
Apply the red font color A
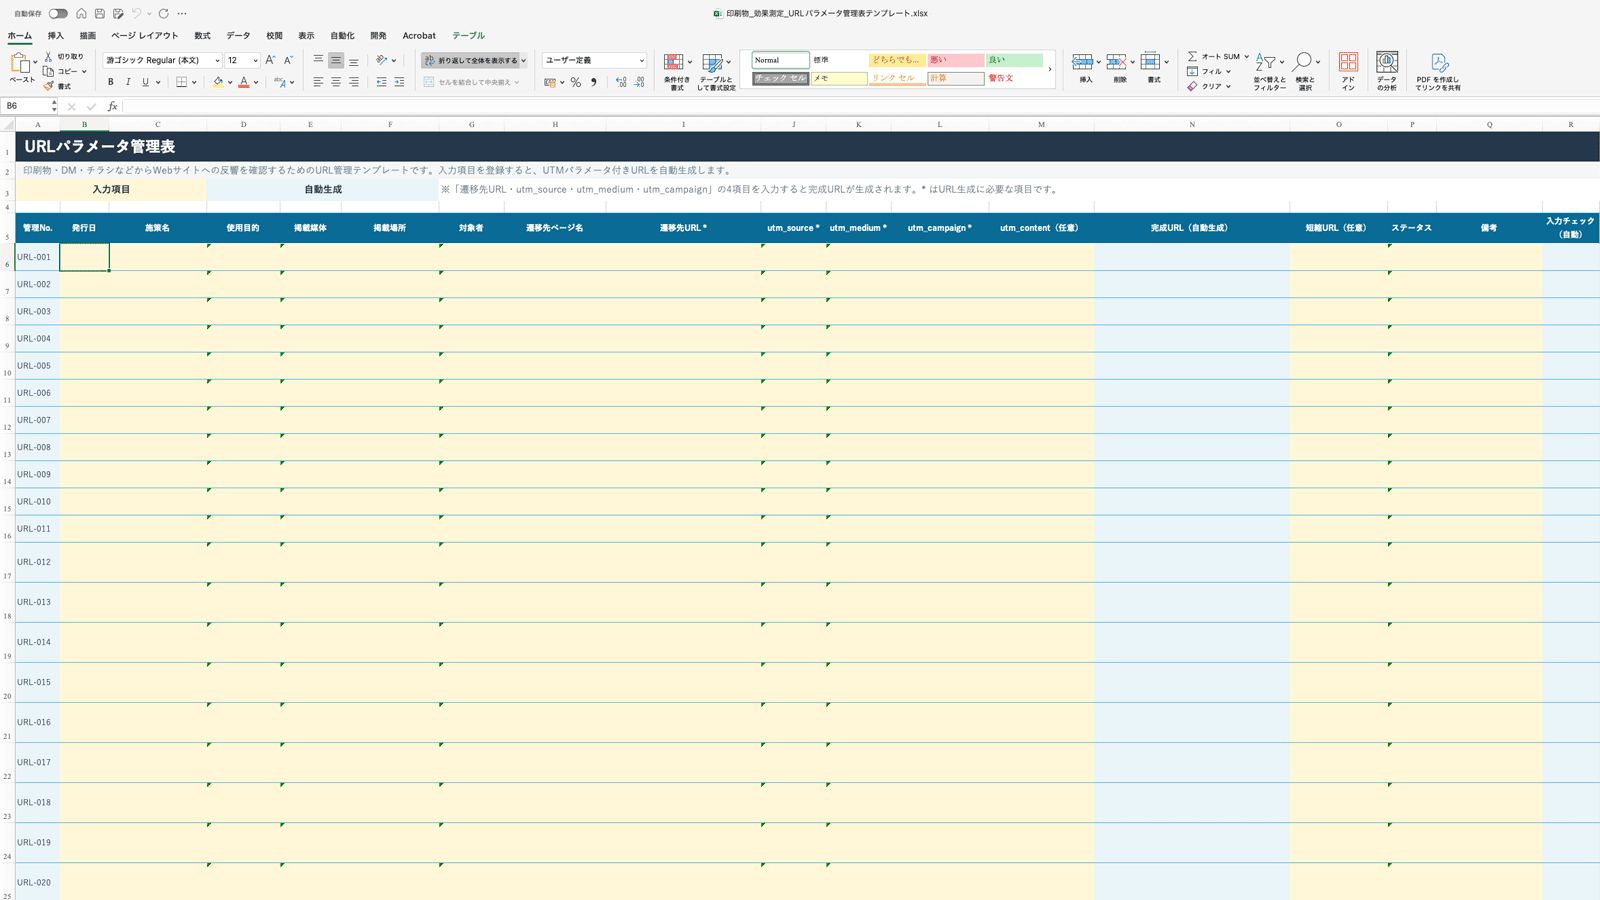tap(244, 82)
